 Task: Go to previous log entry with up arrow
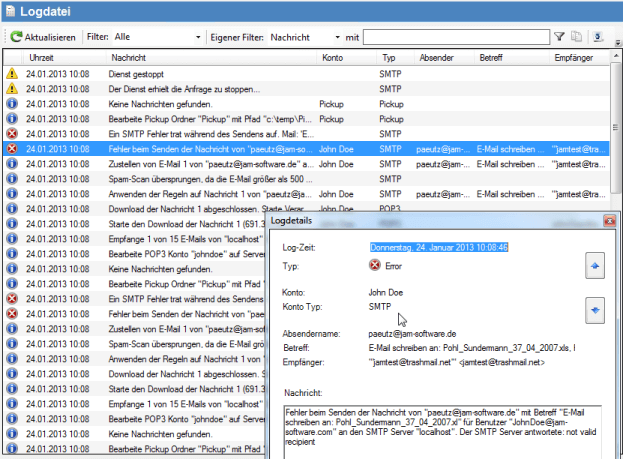(595, 265)
